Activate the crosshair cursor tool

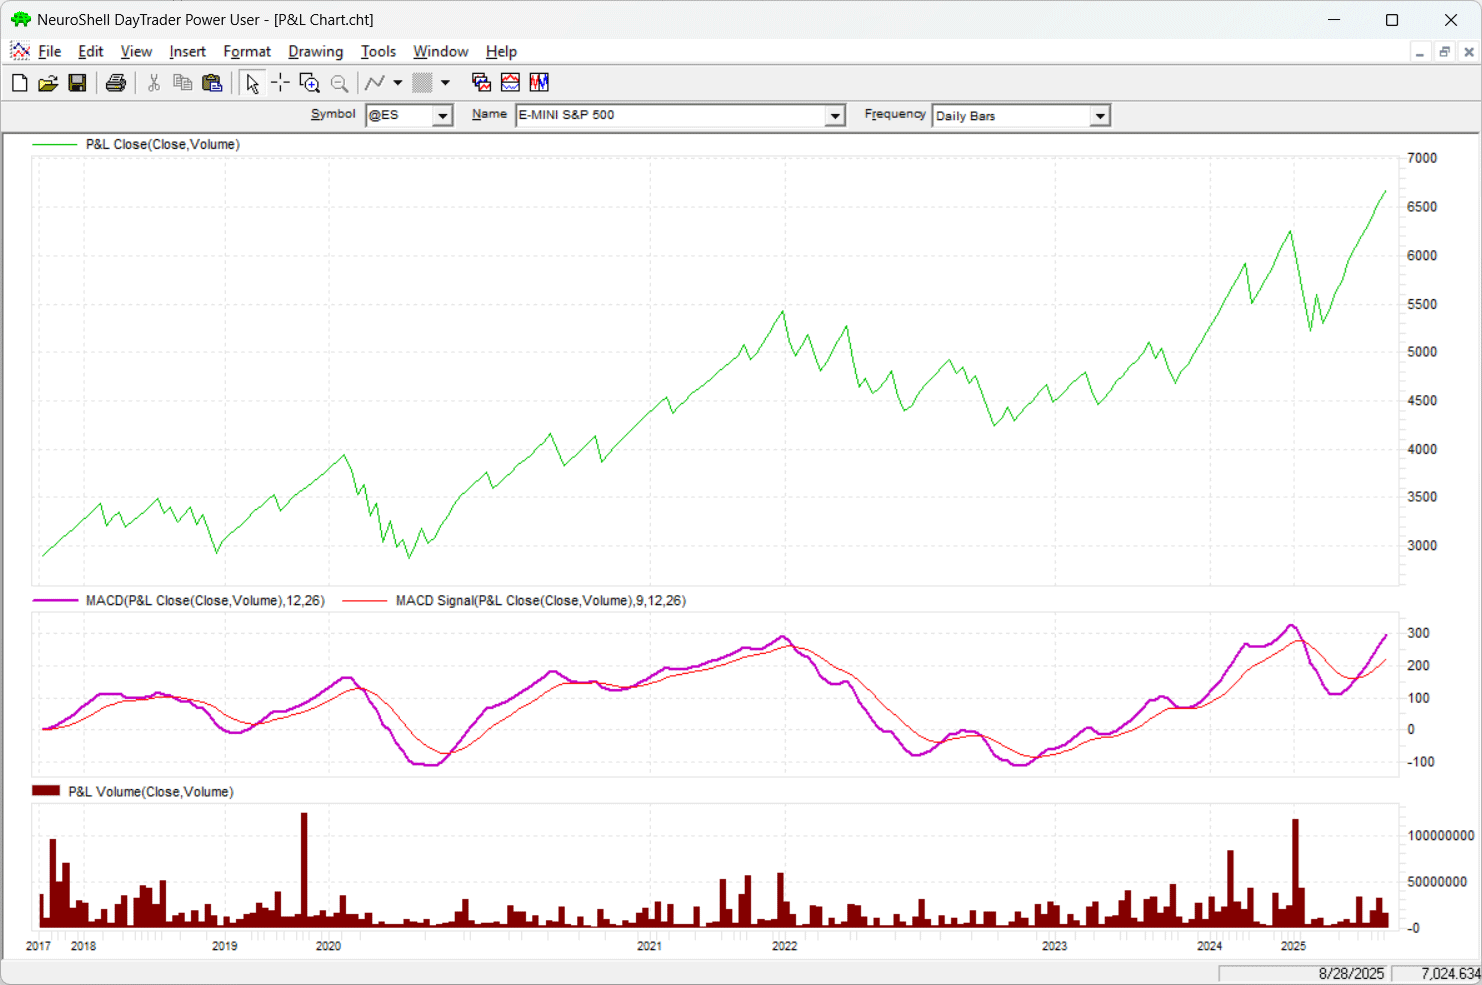click(x=280, y=83)
